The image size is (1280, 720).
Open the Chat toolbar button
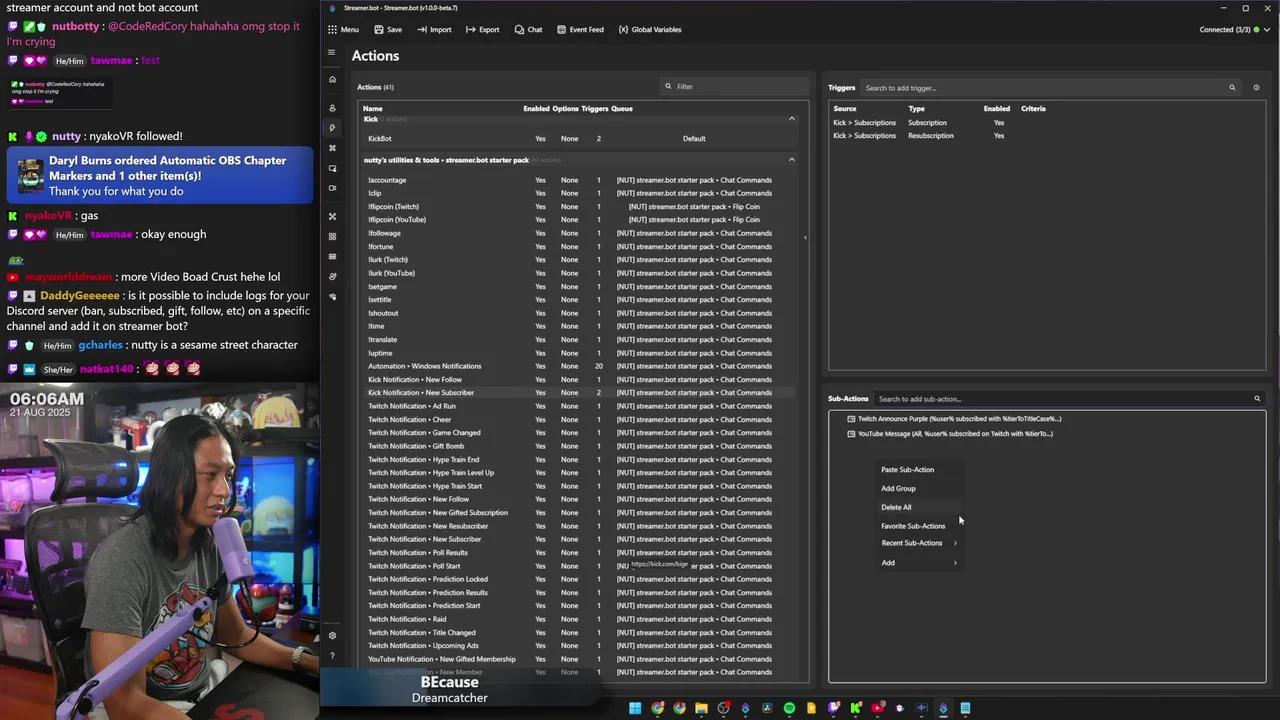tap(528, 29)
